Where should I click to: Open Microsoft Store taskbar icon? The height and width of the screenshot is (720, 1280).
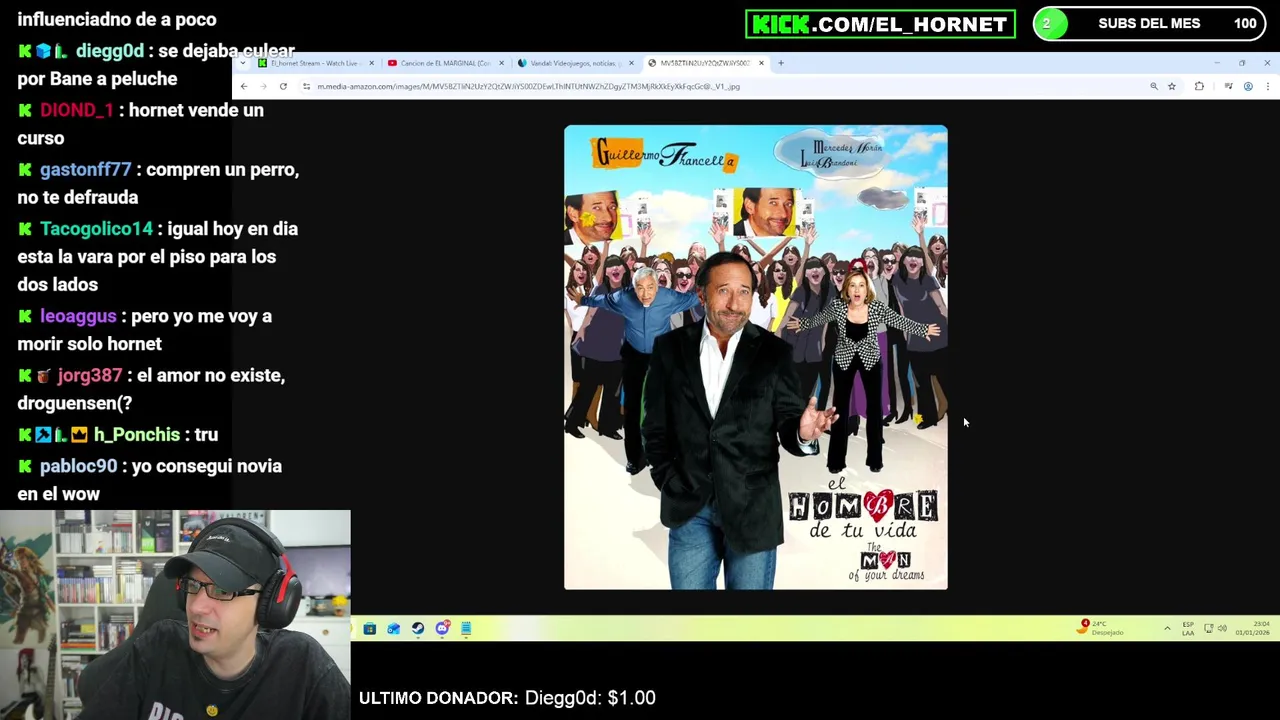coord(370,628)
